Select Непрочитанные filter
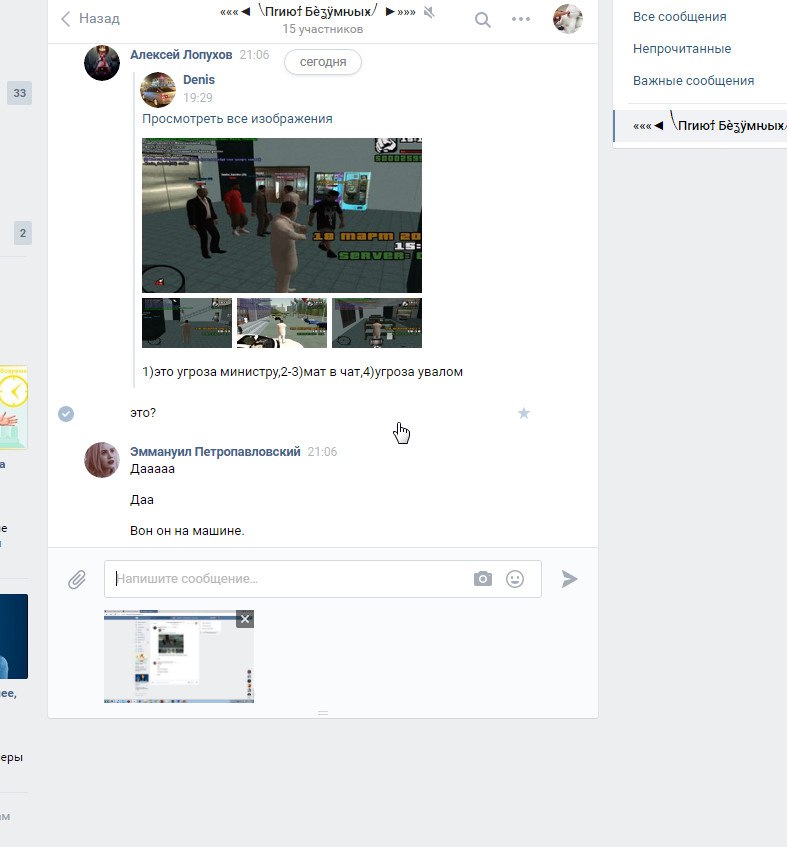 [682, 49]
